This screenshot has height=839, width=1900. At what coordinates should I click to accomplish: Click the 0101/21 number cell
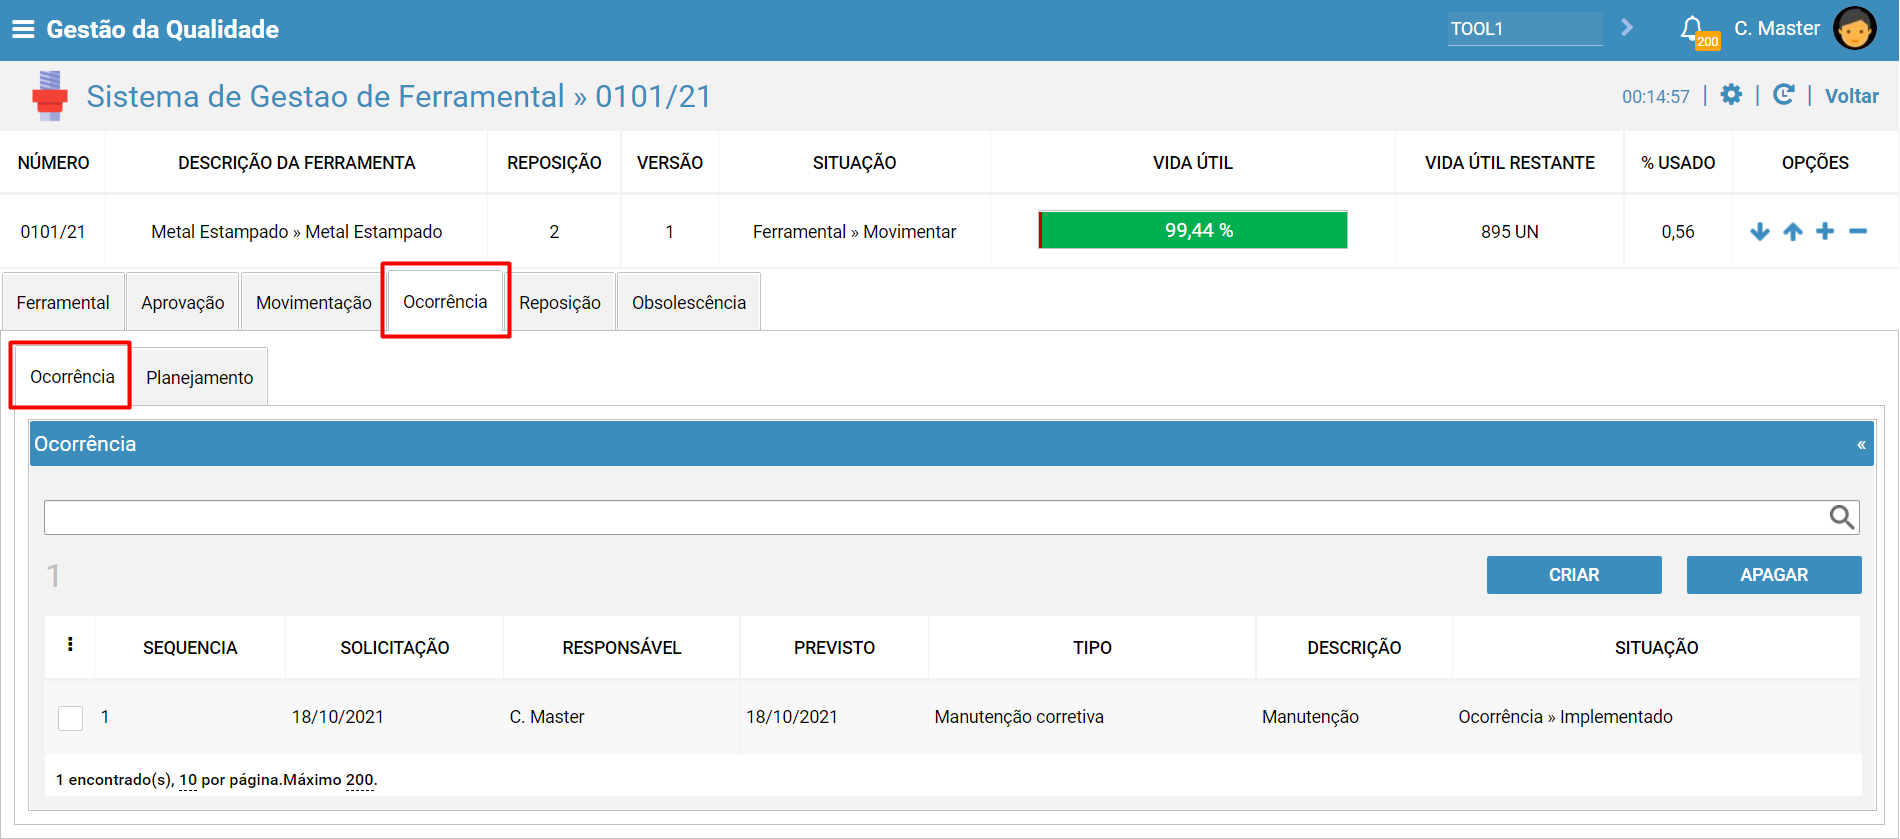(53, 232)
